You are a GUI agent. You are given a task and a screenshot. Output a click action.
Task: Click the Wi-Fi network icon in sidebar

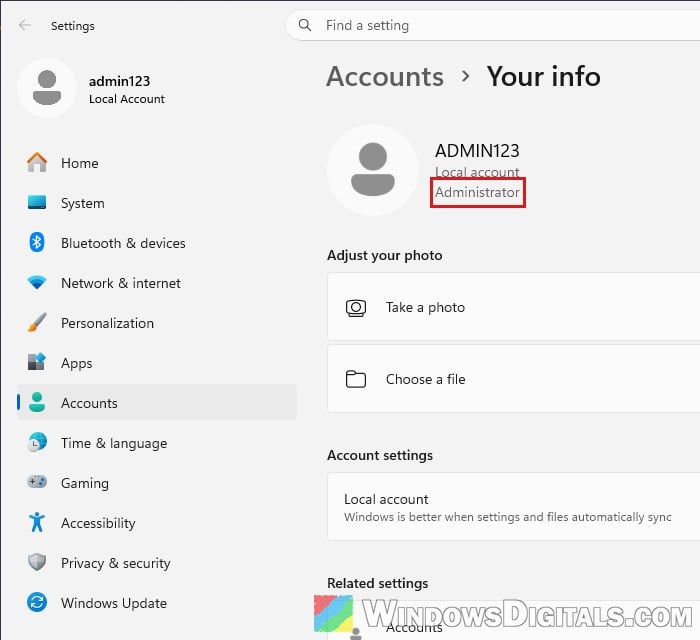pos(37,283)
